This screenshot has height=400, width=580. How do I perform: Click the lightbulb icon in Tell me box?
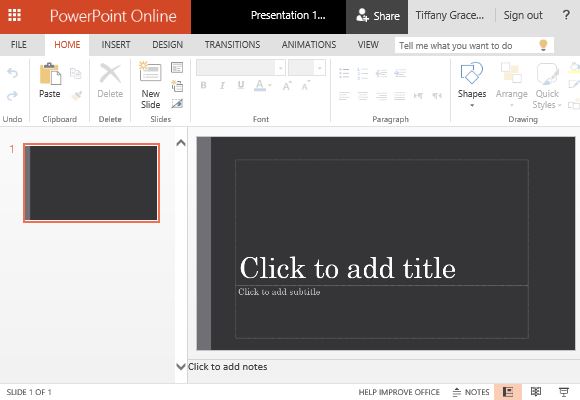coord(543,45)
